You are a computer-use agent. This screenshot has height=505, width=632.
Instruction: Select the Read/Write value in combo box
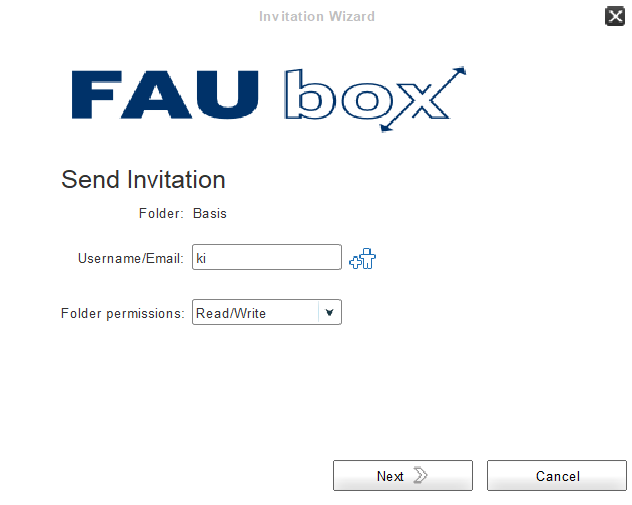coord(231,313)
